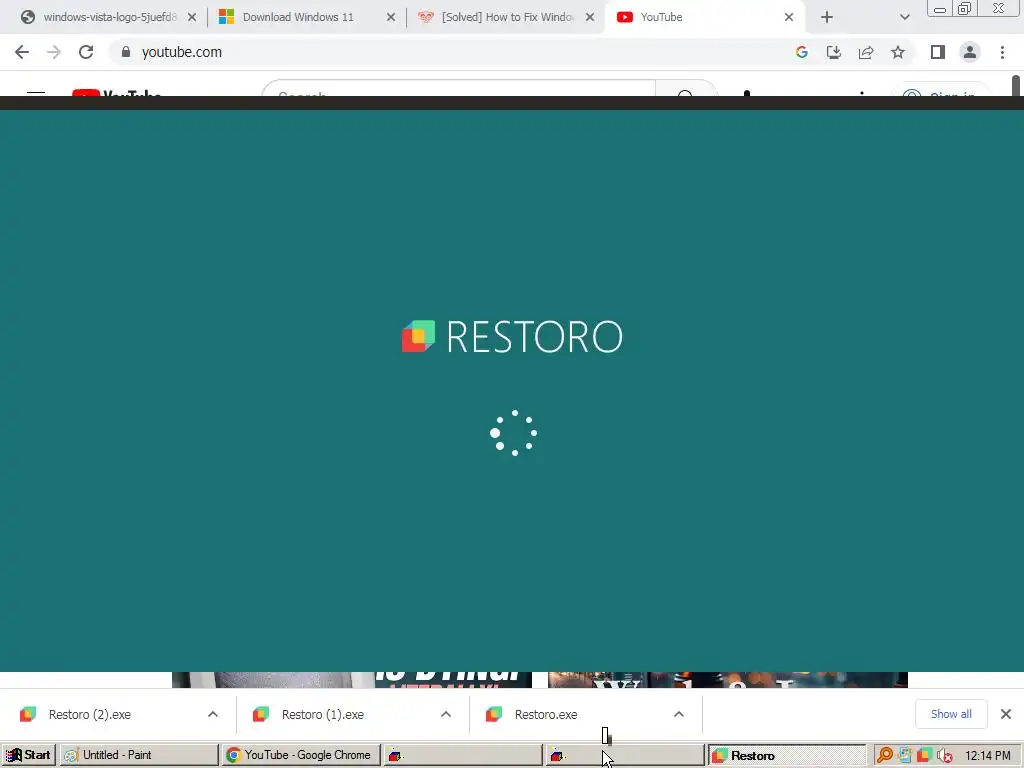Open the Chrome profile avatar
The image size is (1024, 768).
point(970,52)
